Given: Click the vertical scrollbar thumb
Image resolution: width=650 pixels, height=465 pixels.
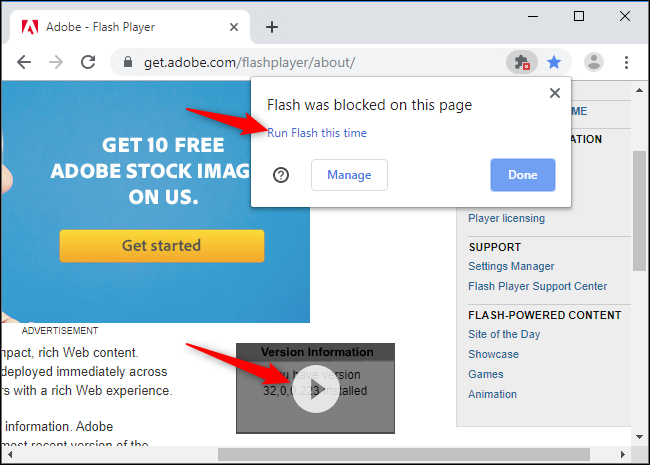Looking at the screenshot, I should pos(640,211).
